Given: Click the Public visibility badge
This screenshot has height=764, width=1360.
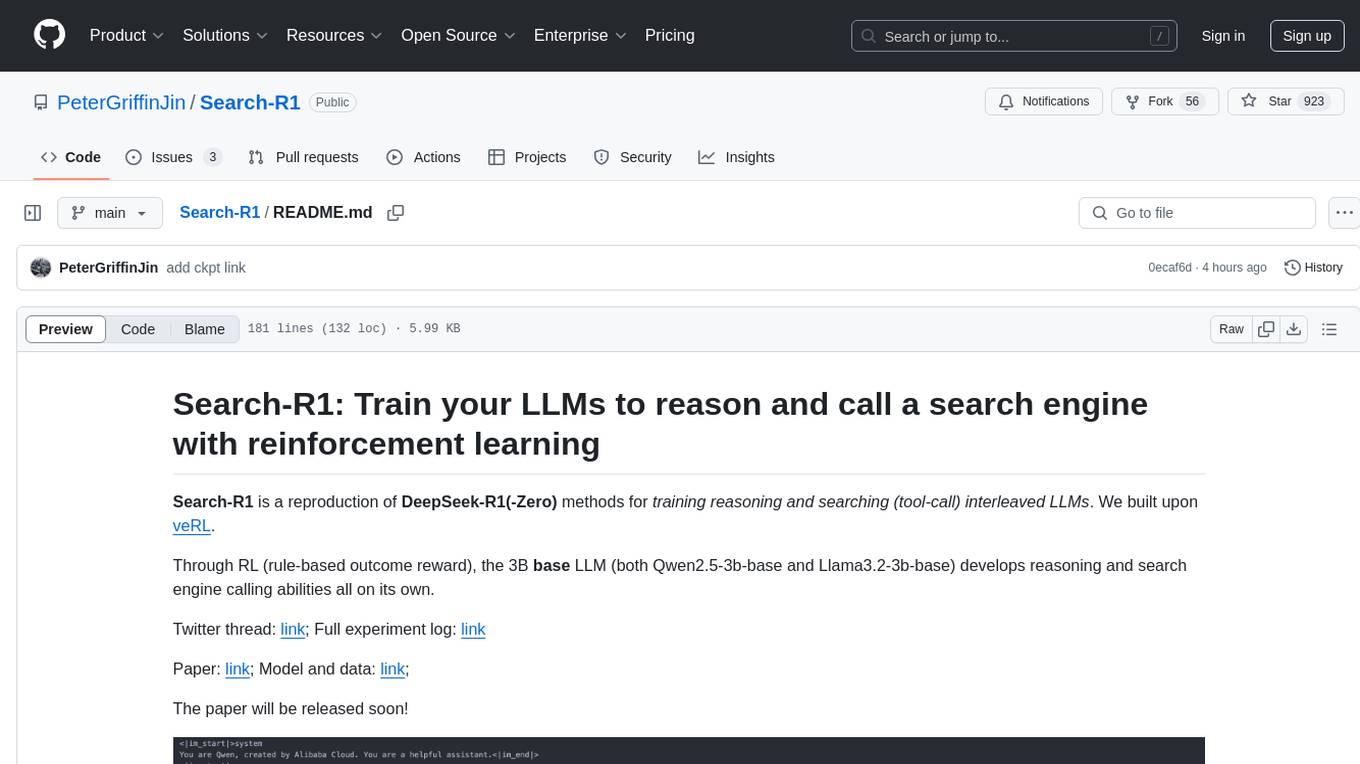Looking at the screenshot, I should pyautogui.click(x=332, y=102).
